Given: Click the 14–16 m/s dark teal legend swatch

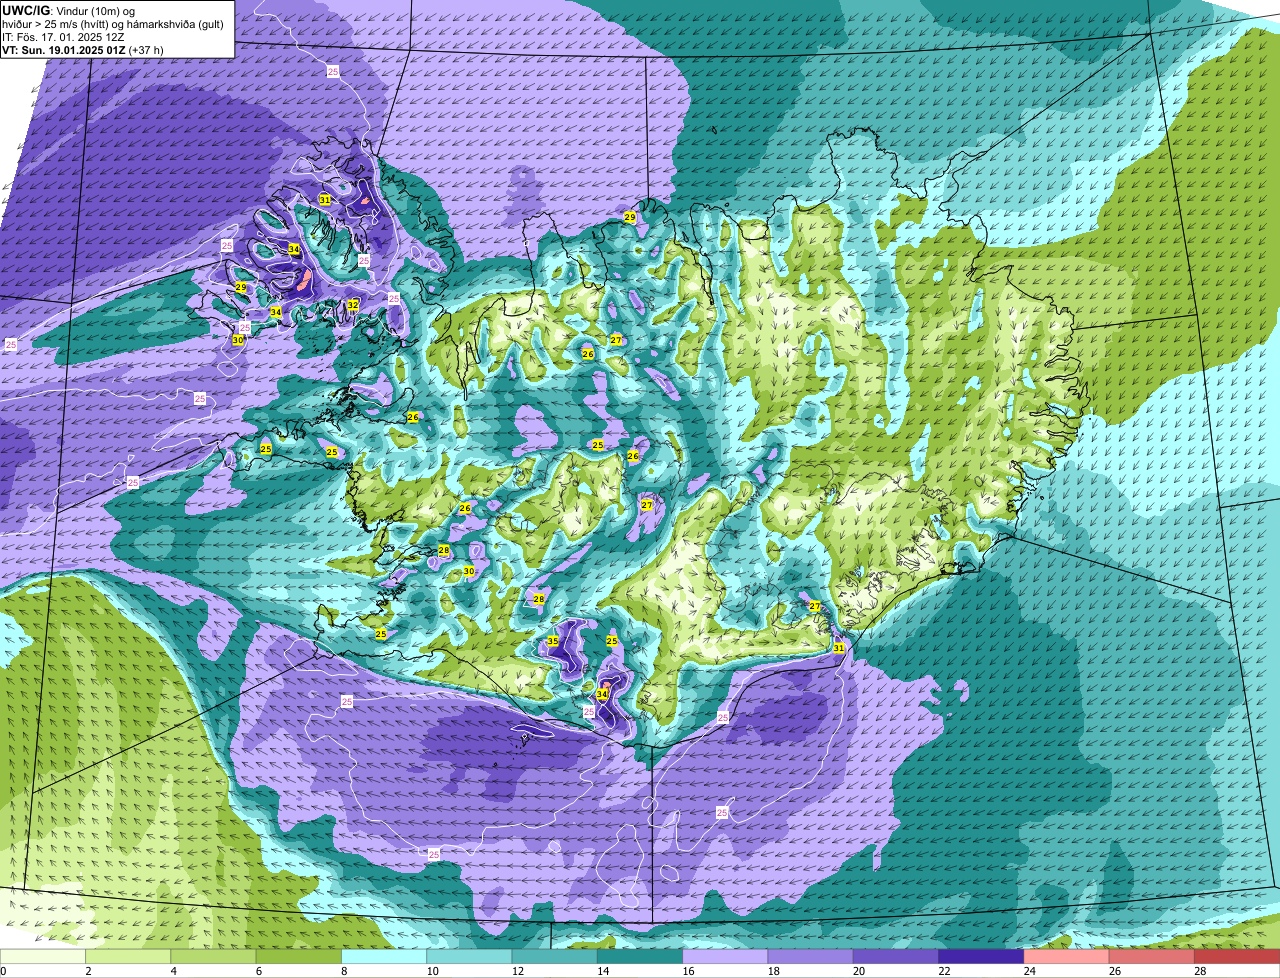Looking at the screenshot, I should click(x=640, y=956).
